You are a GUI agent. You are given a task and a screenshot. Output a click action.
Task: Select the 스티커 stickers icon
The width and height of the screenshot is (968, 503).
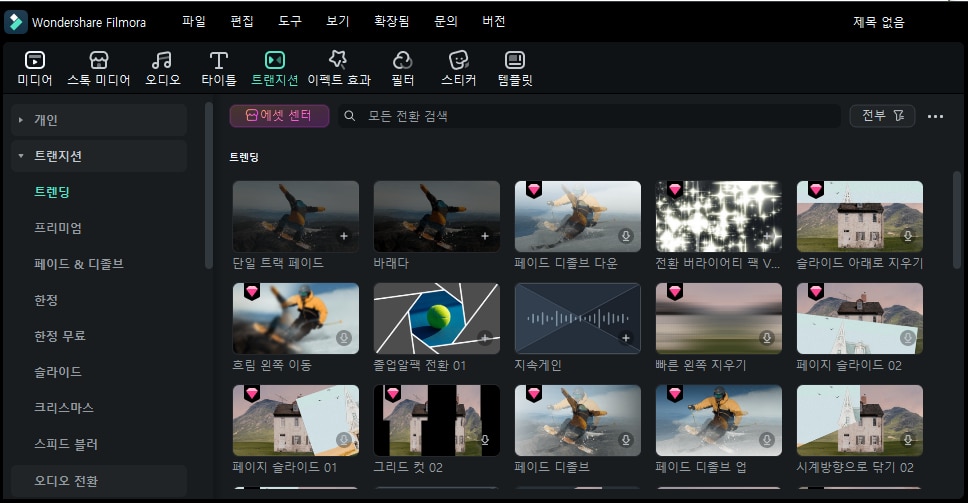tap(458, 62)
